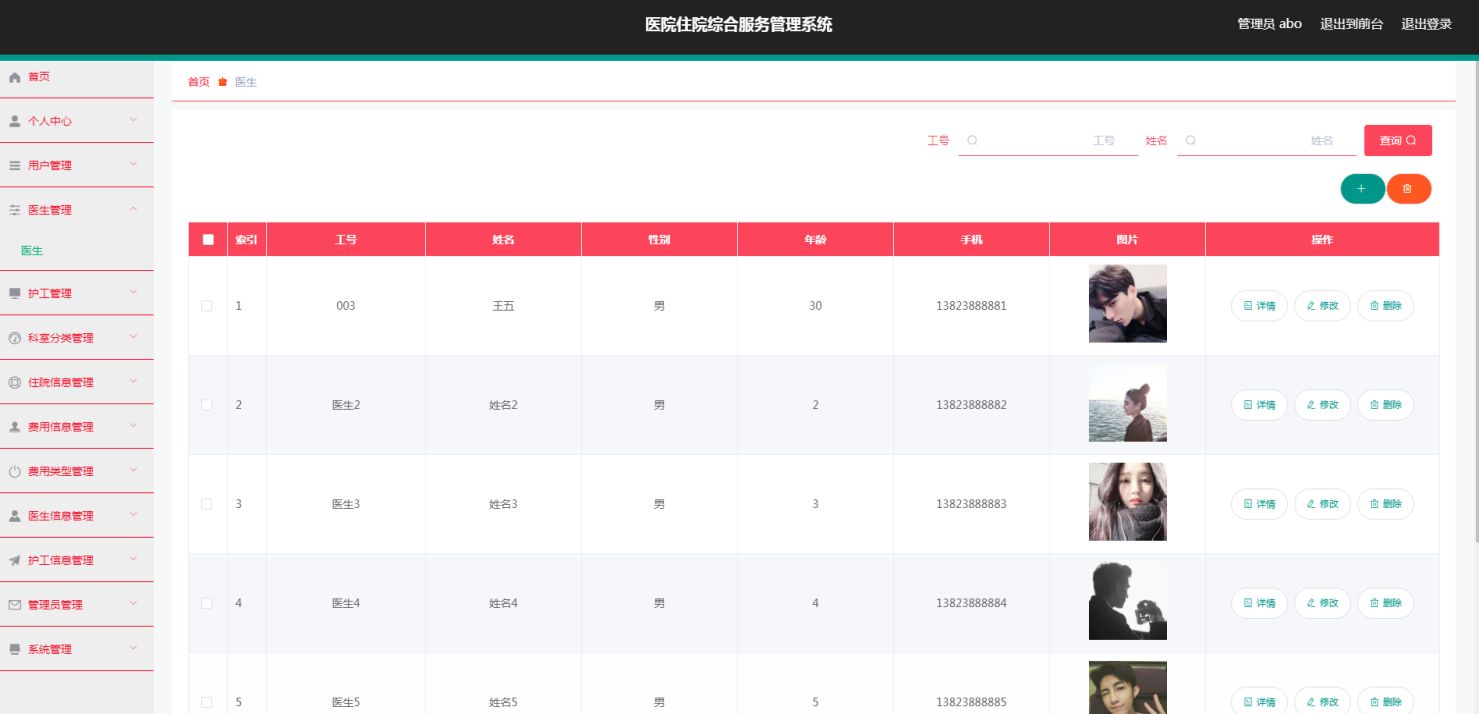The height and width of the screenshot is (714, 1479).
Task: Click the 工号 search input field
Action: (x=1047, y=141)
